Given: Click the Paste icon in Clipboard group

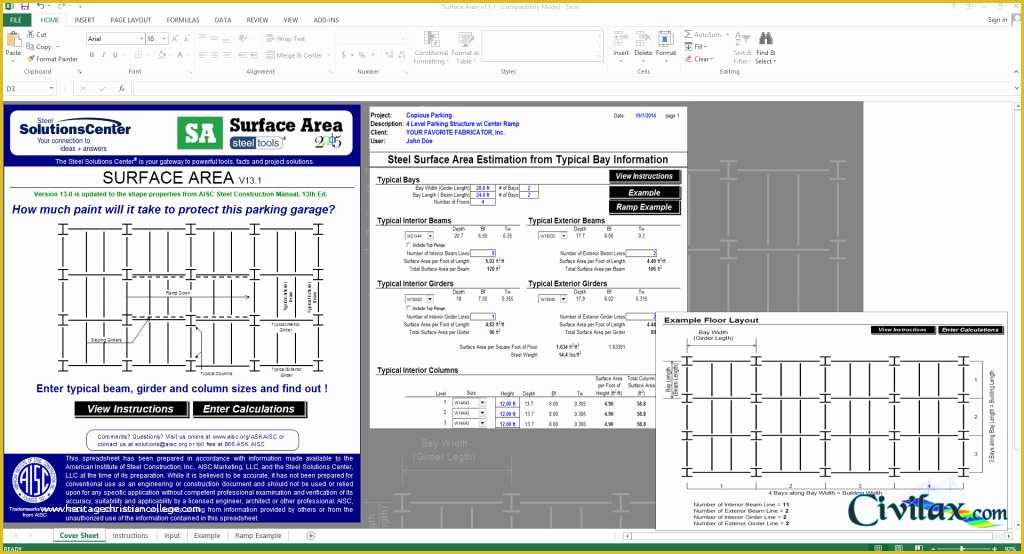Looking at the screenshot, I should click(12, 39).
